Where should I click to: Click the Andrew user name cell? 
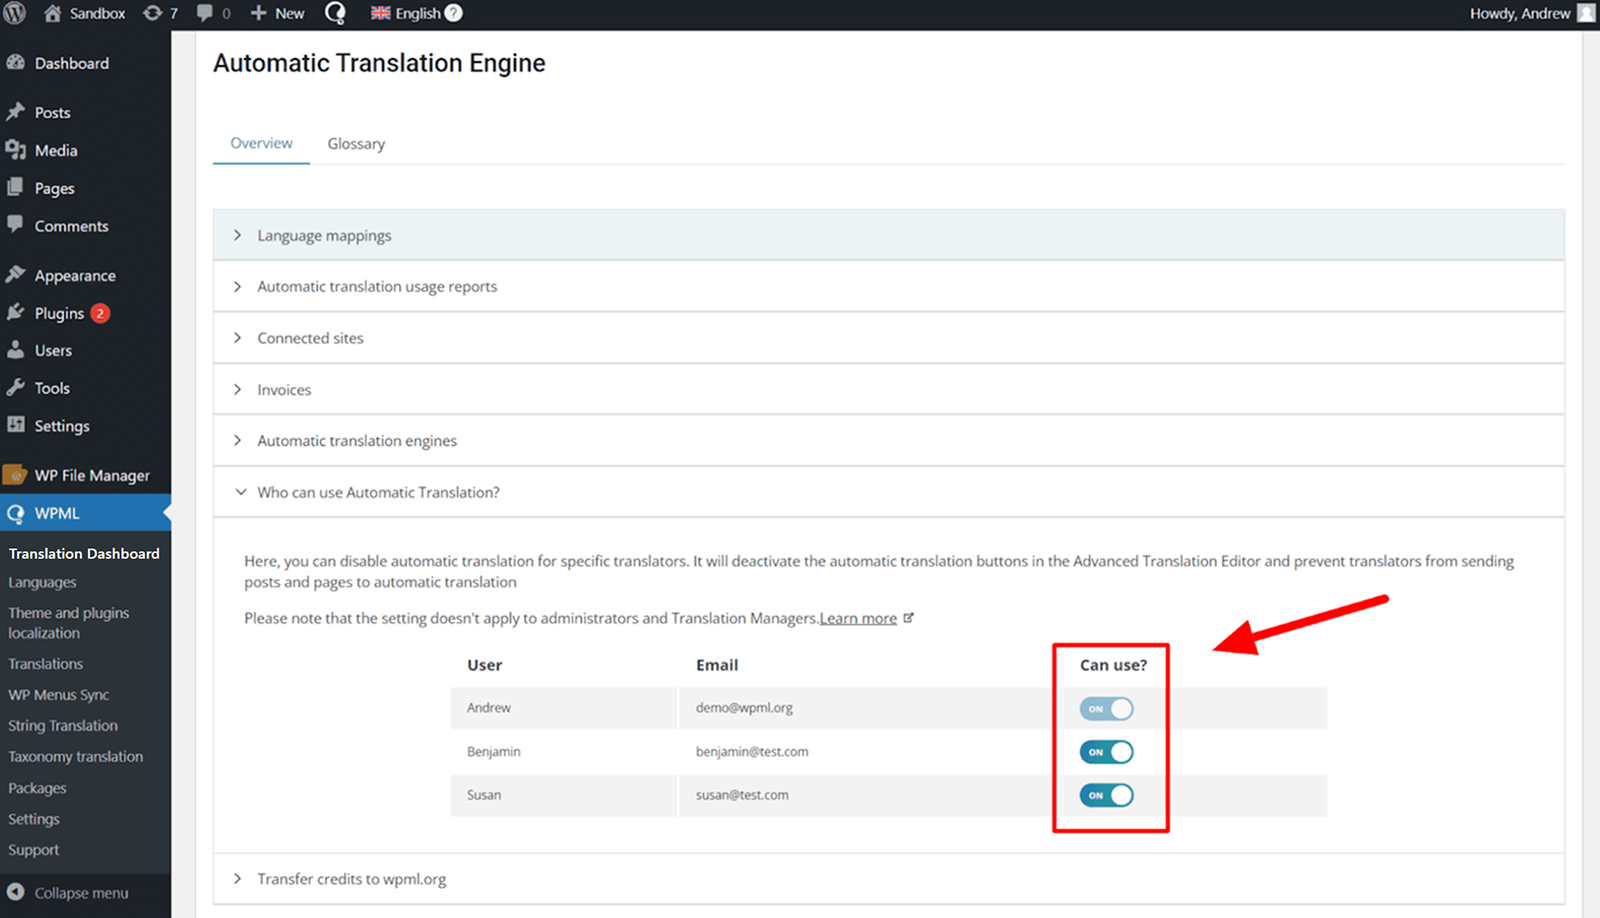(488, 708)
